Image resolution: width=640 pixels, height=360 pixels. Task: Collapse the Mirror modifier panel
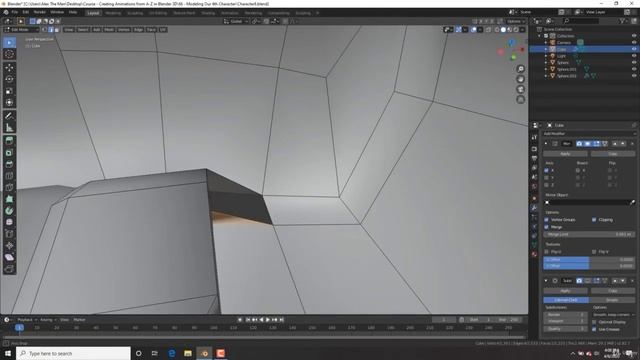point(546,144)
